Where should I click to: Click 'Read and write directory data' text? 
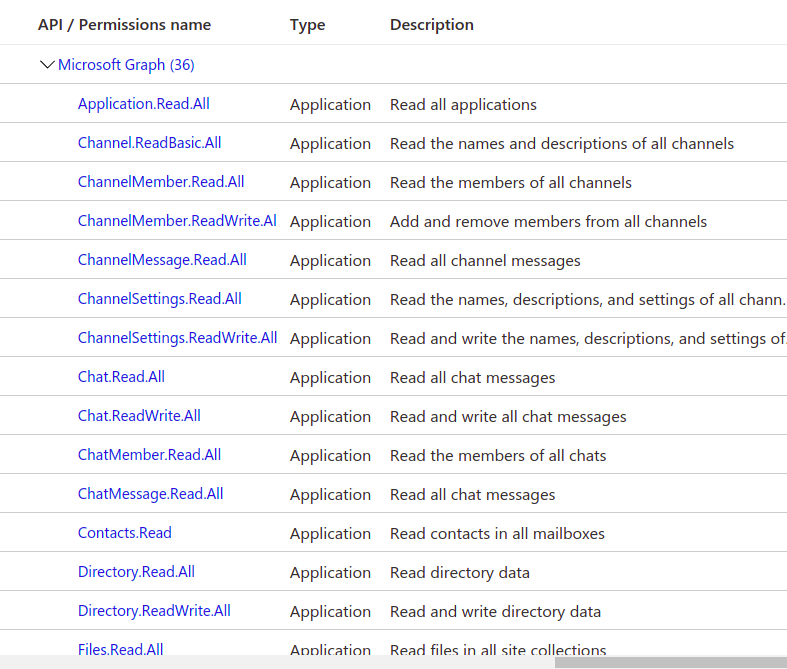[495, 612]
